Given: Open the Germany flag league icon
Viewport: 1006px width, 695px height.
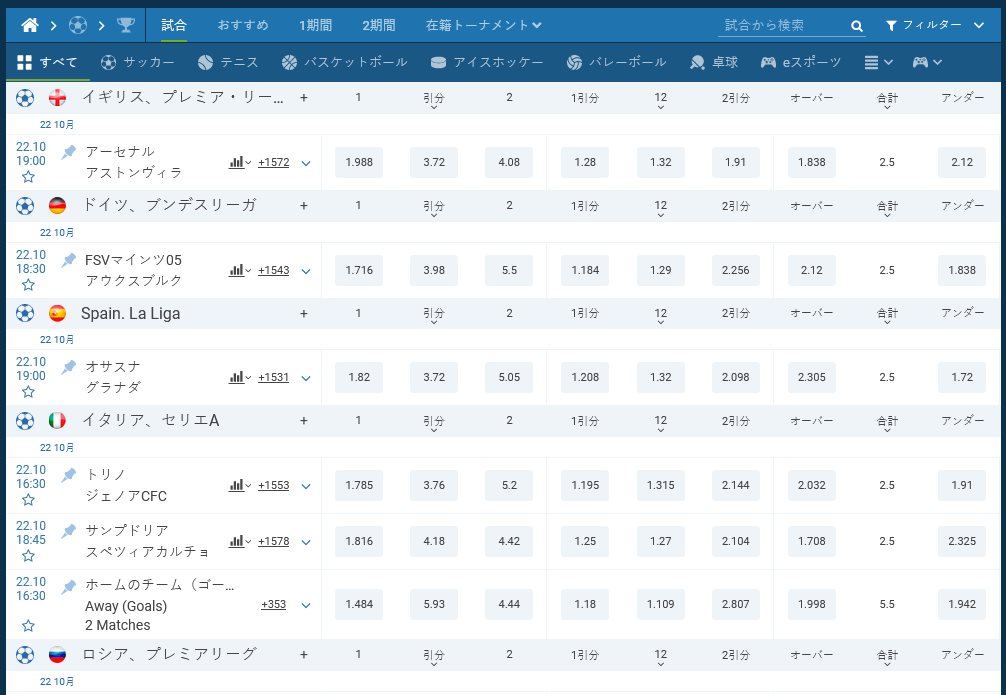Looking at the screenshot, I should pyautogui.click(x=57, y=205).
